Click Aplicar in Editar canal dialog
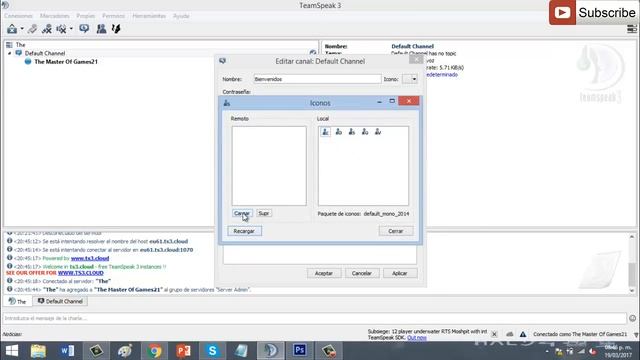 pos(400,273)
